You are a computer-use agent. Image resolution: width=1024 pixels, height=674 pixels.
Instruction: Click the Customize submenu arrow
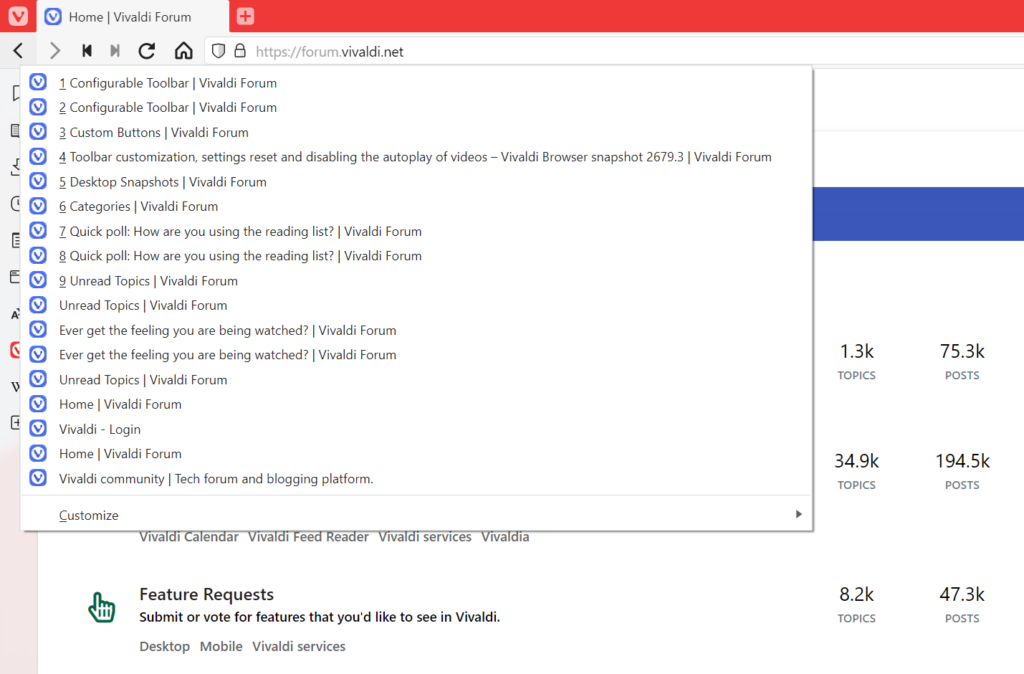point(798,515)
